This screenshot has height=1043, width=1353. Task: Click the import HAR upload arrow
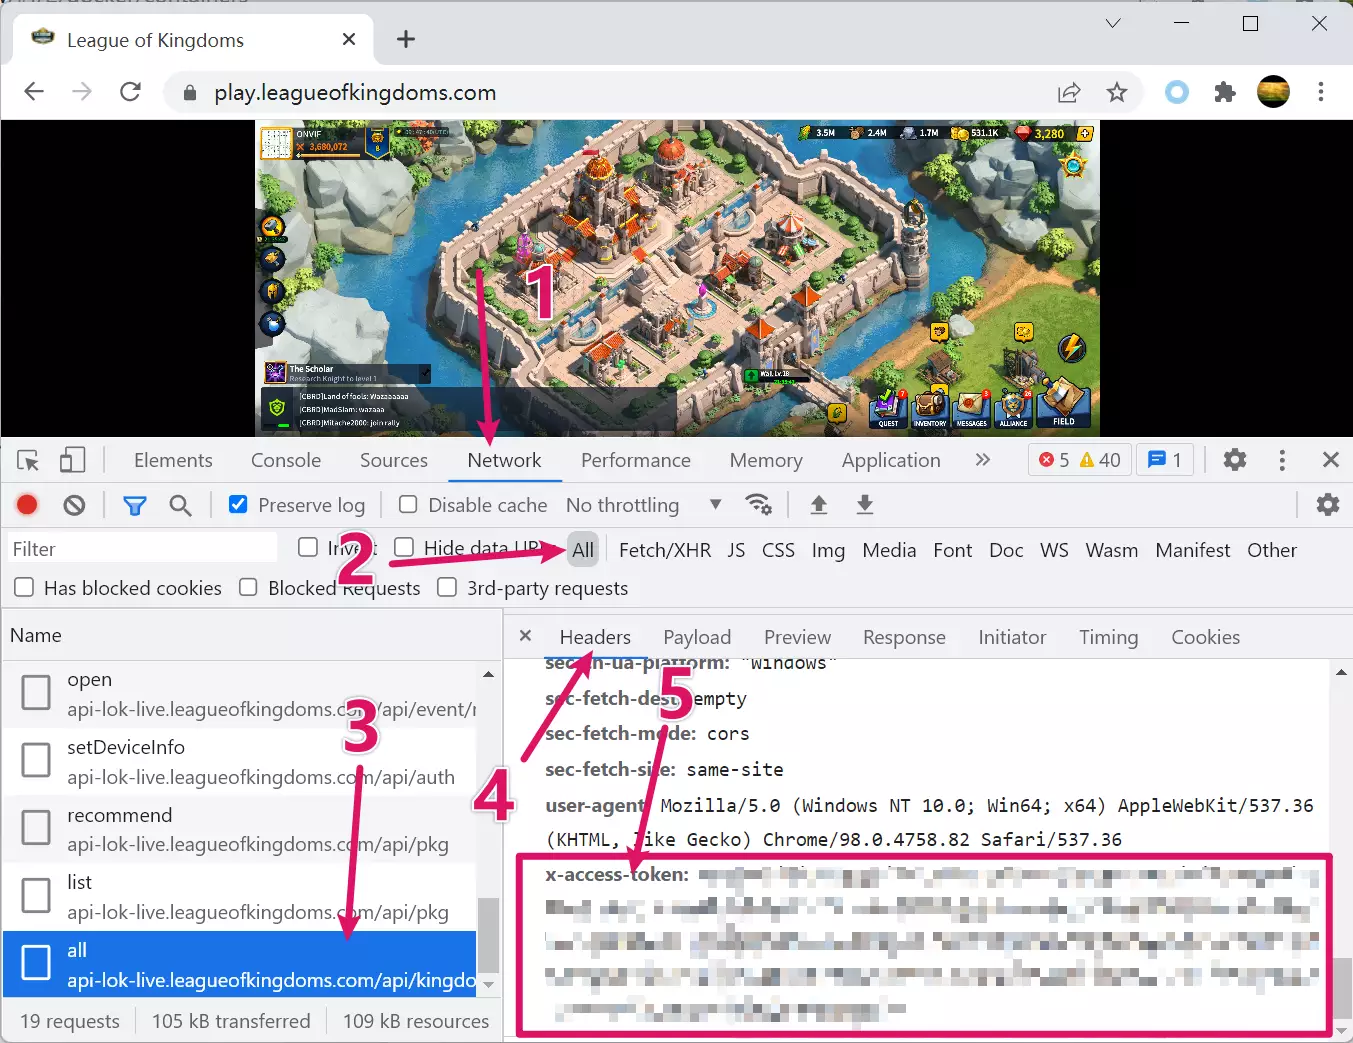coord(818,505)
